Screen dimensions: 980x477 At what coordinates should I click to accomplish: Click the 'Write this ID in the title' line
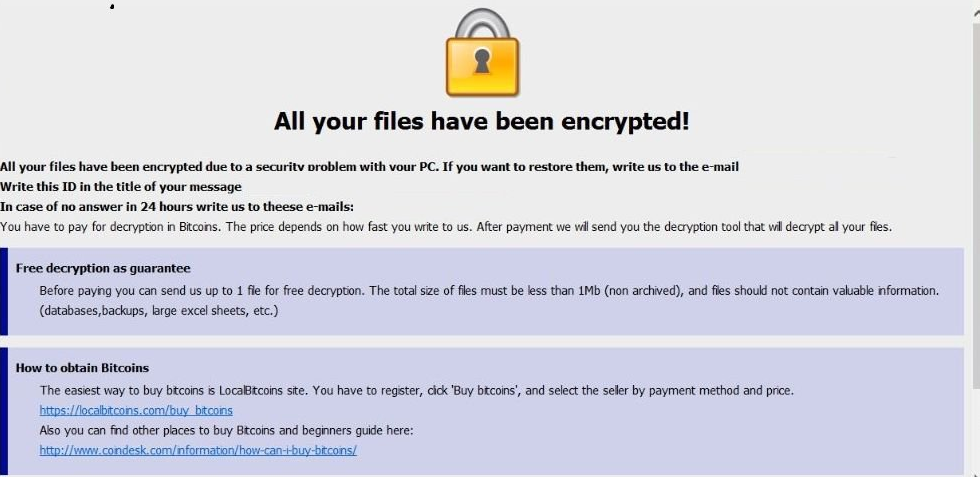pos(121,187)
